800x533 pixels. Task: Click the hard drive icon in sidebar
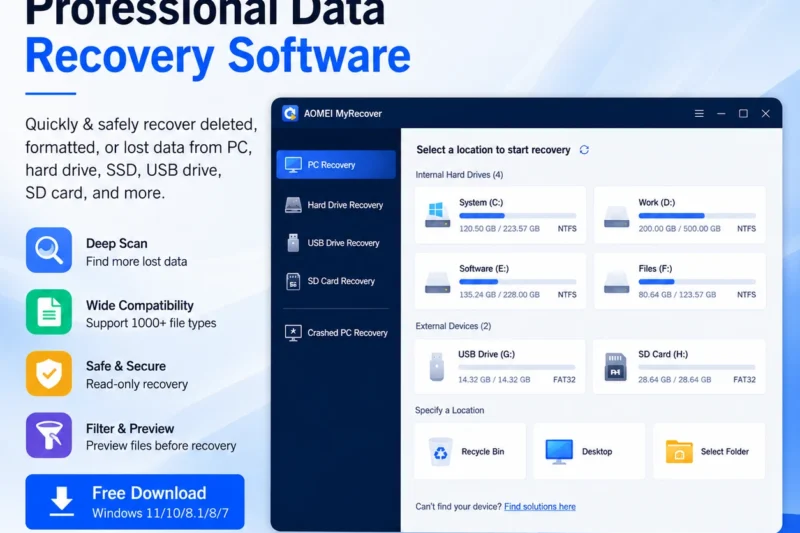(293, 205)
